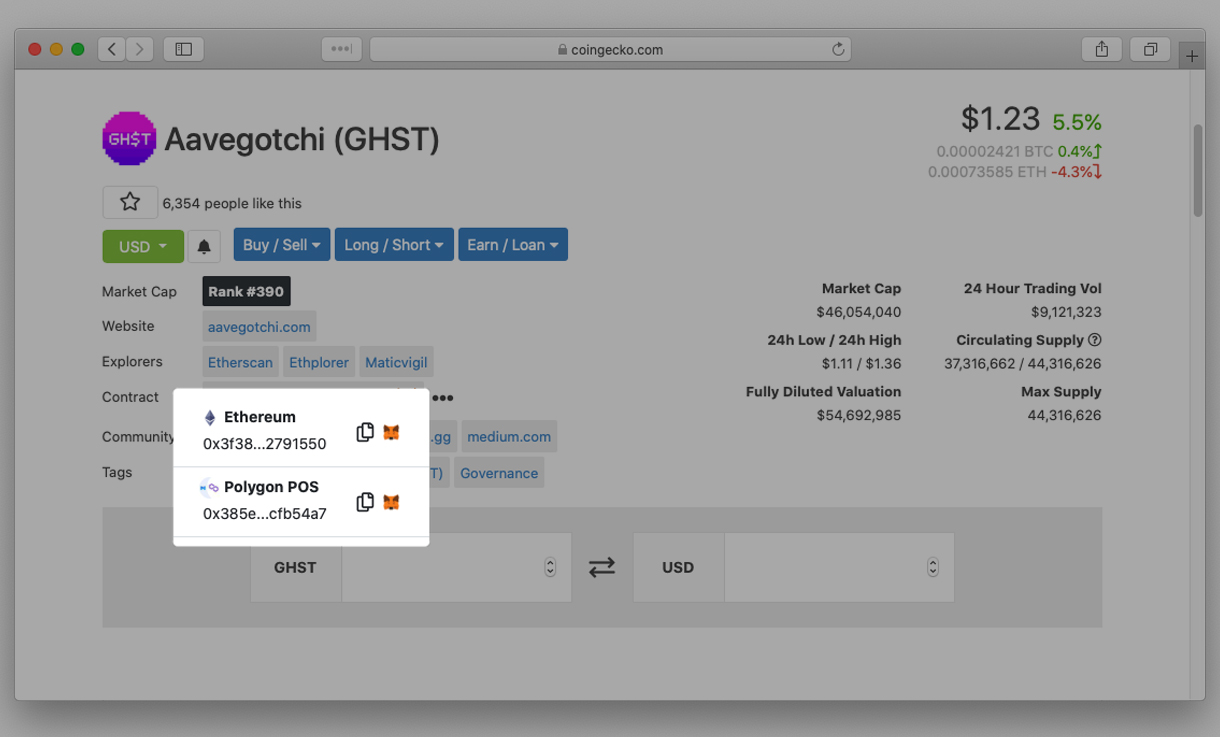Click the 0.00002421 BTC value

pos(995,152)
